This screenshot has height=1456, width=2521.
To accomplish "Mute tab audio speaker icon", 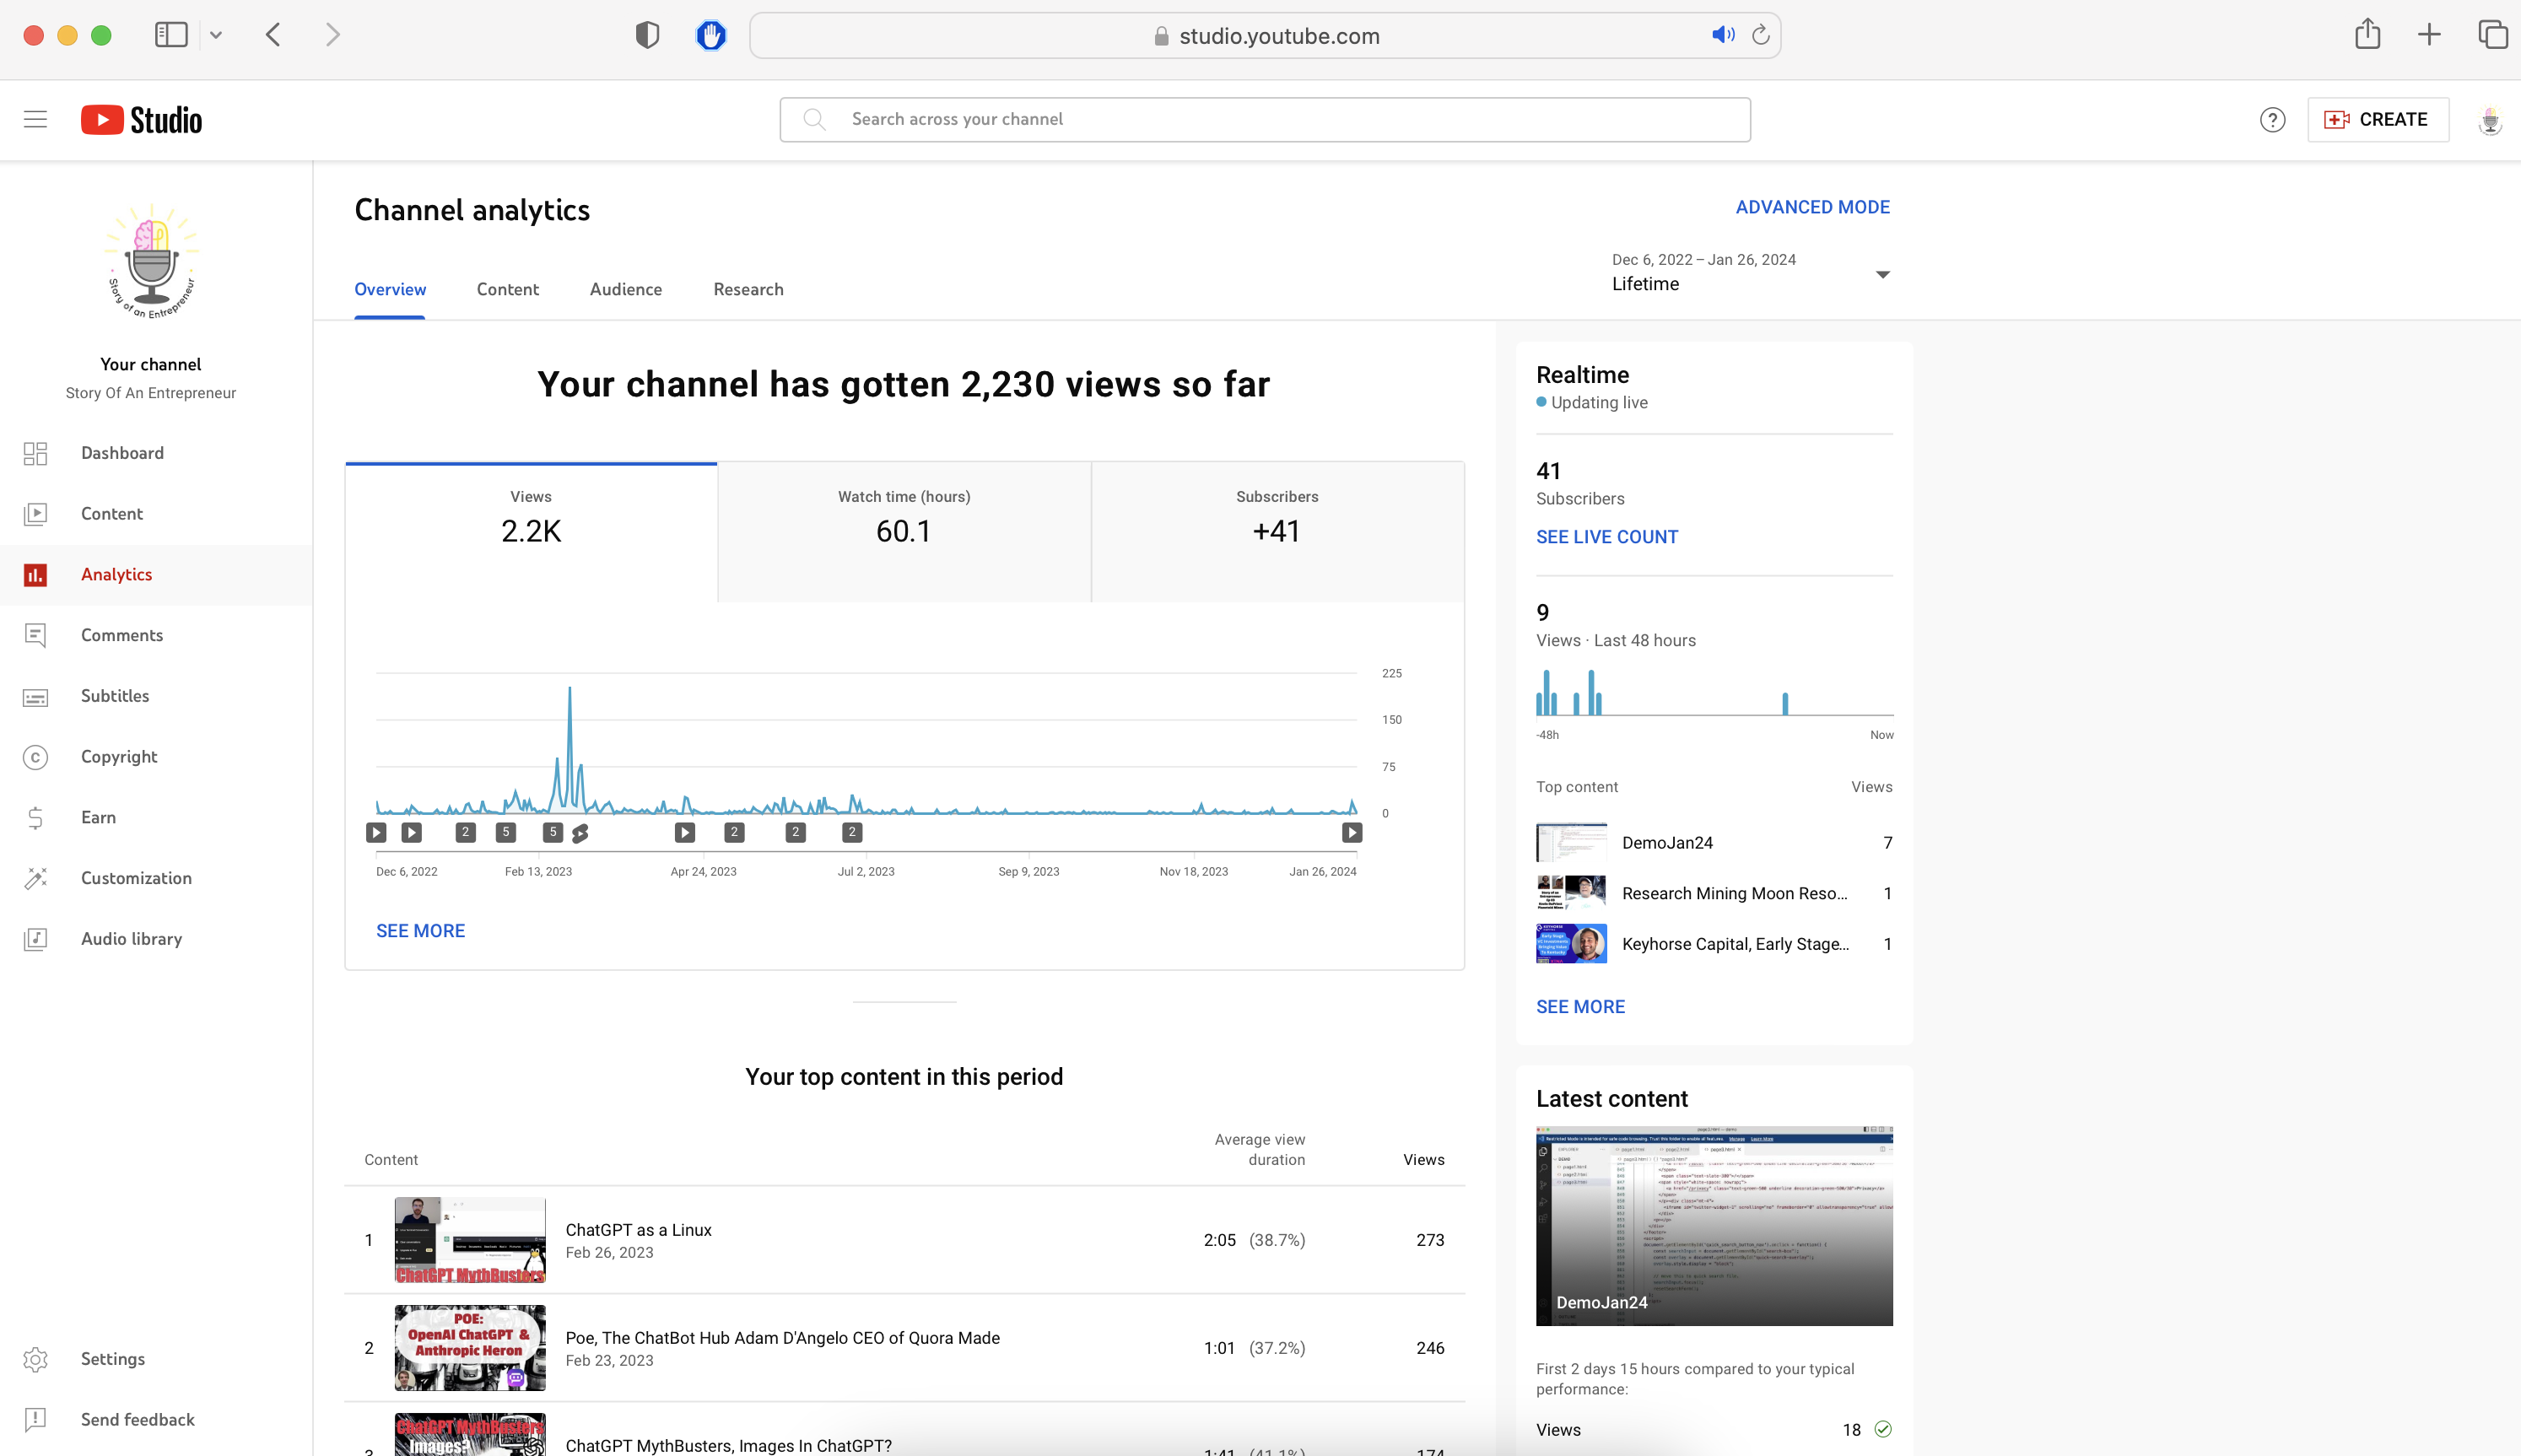I will (1722, 35).
